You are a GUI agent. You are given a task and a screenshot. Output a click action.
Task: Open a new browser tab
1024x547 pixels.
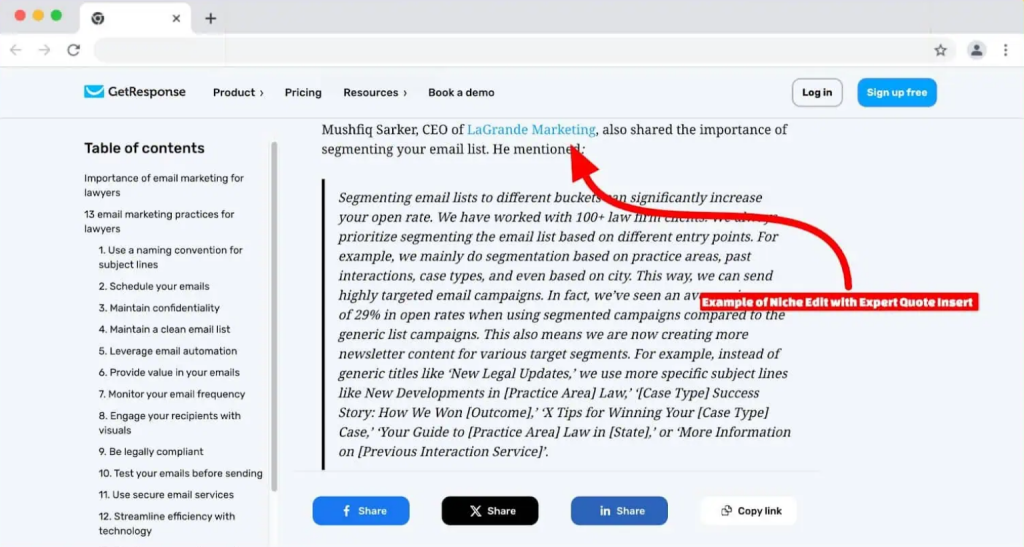(x=210, y=18)
